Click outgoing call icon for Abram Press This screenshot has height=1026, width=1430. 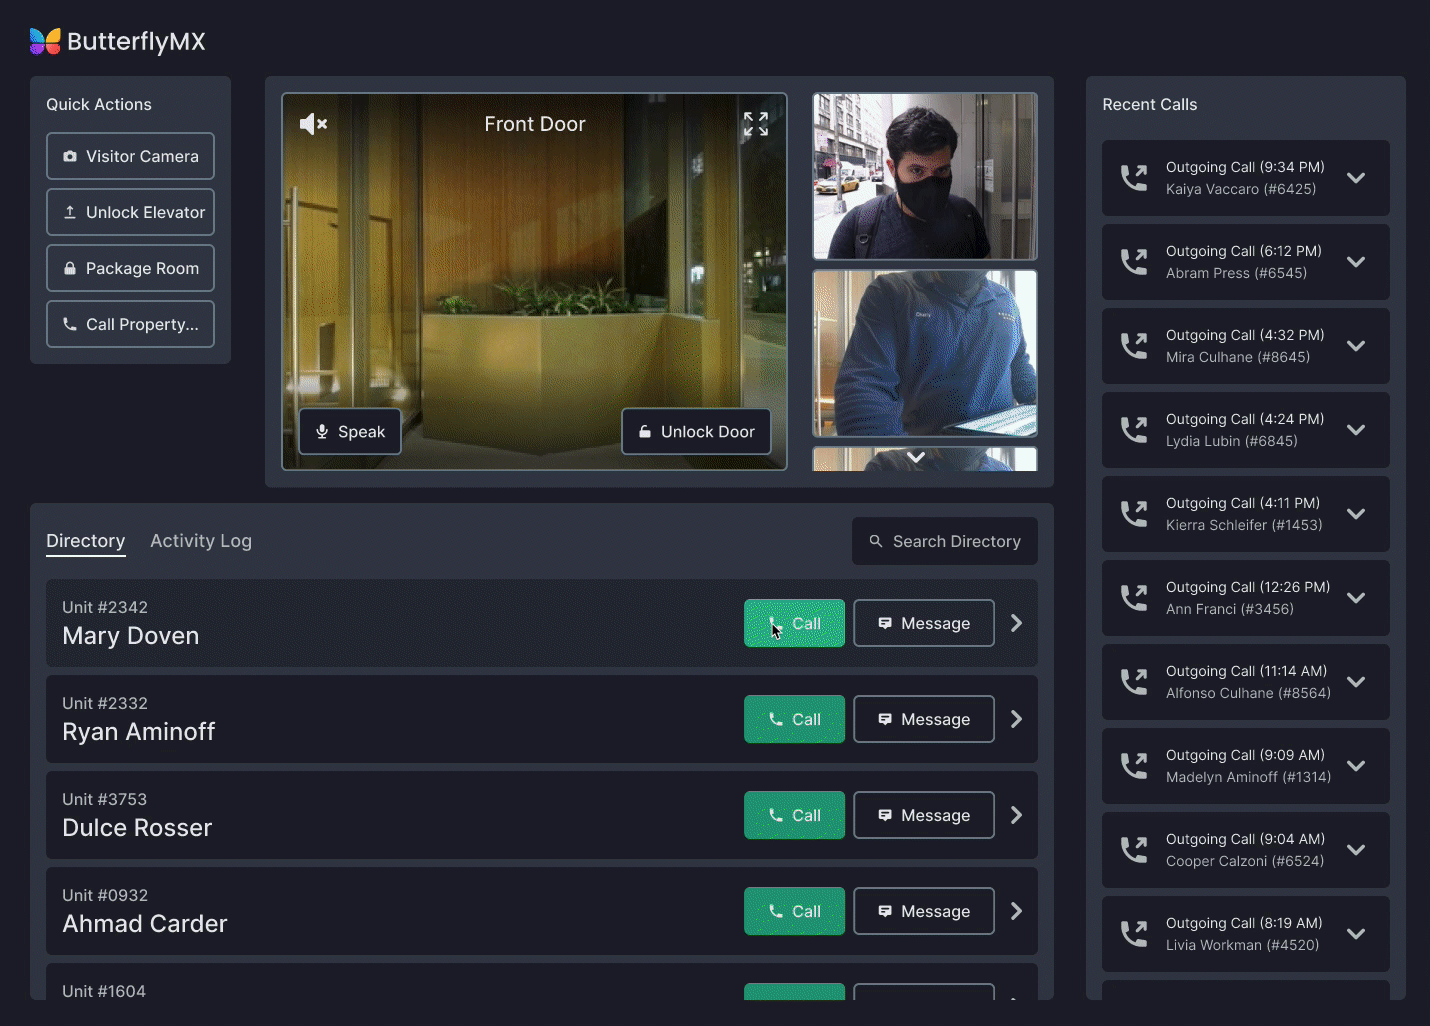click(x=1134, y=262)
